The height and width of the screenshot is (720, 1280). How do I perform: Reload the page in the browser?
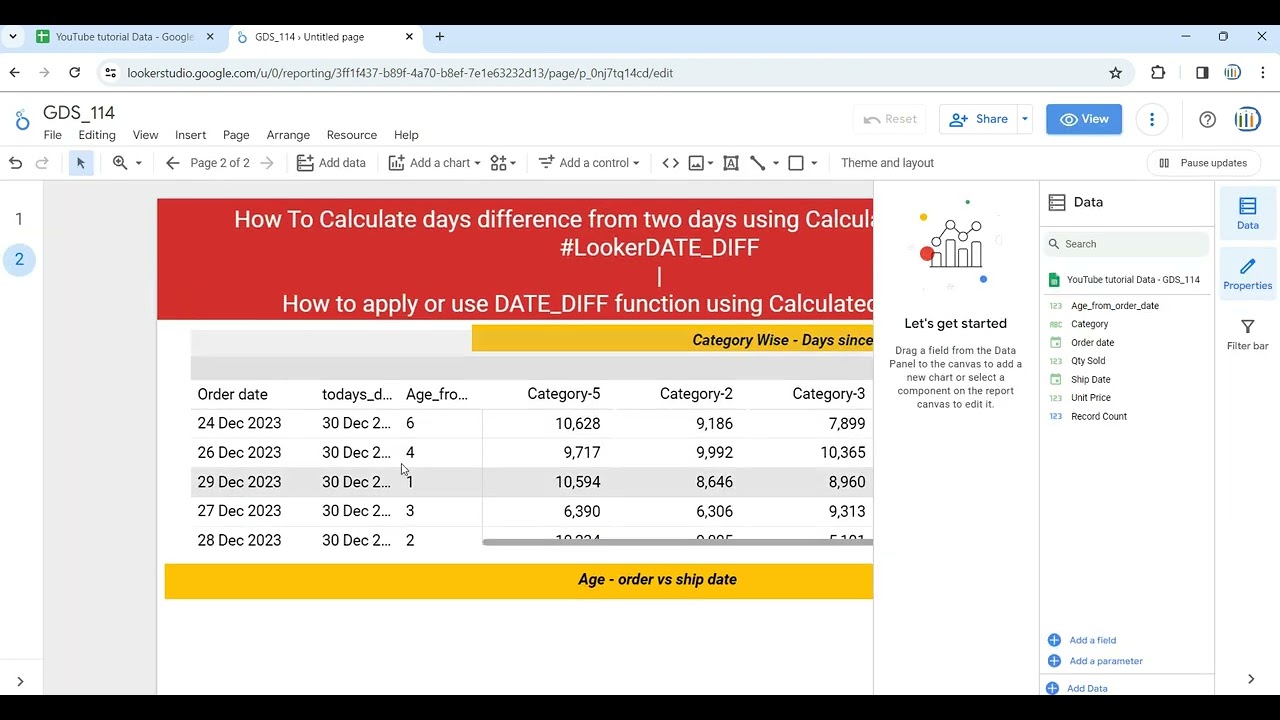pos(74,73)
